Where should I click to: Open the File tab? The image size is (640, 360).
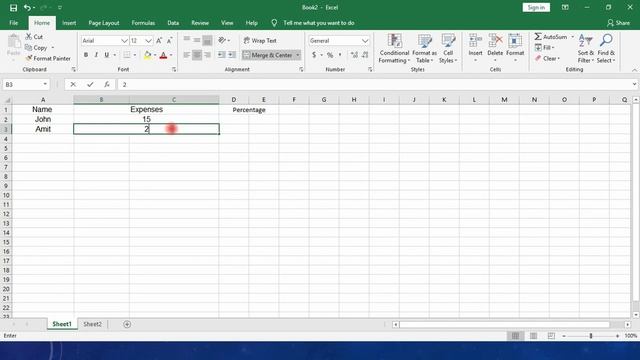[x=13, y=23]
